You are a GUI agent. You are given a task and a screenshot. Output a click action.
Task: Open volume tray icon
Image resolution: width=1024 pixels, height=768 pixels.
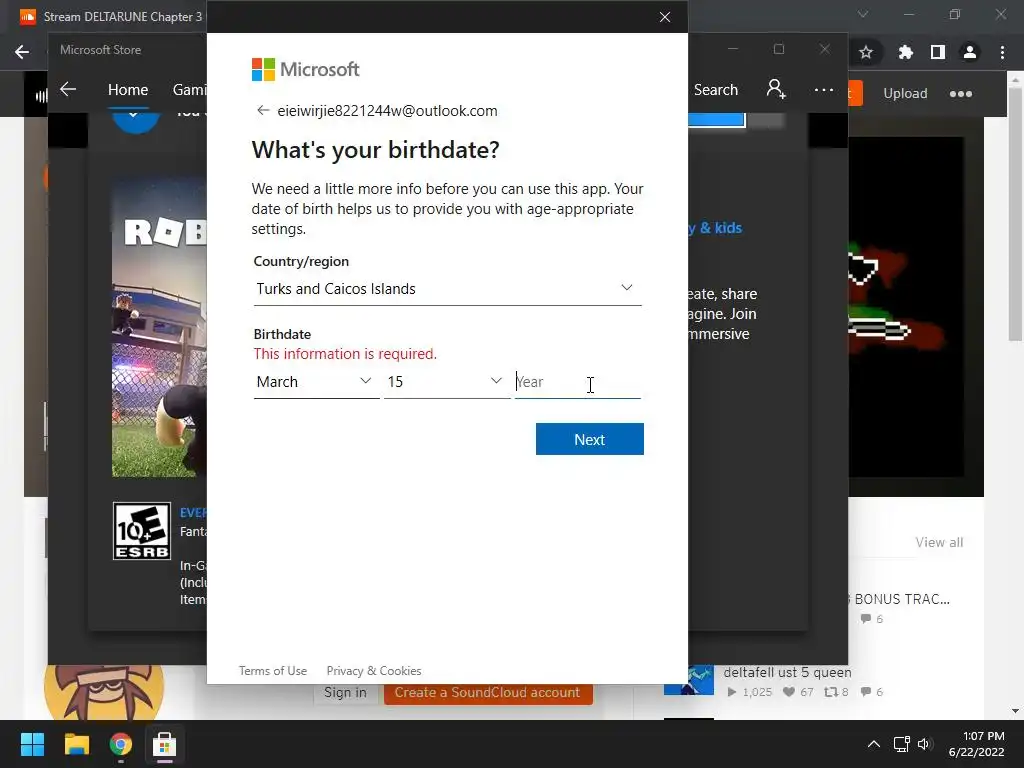[924, 744]
